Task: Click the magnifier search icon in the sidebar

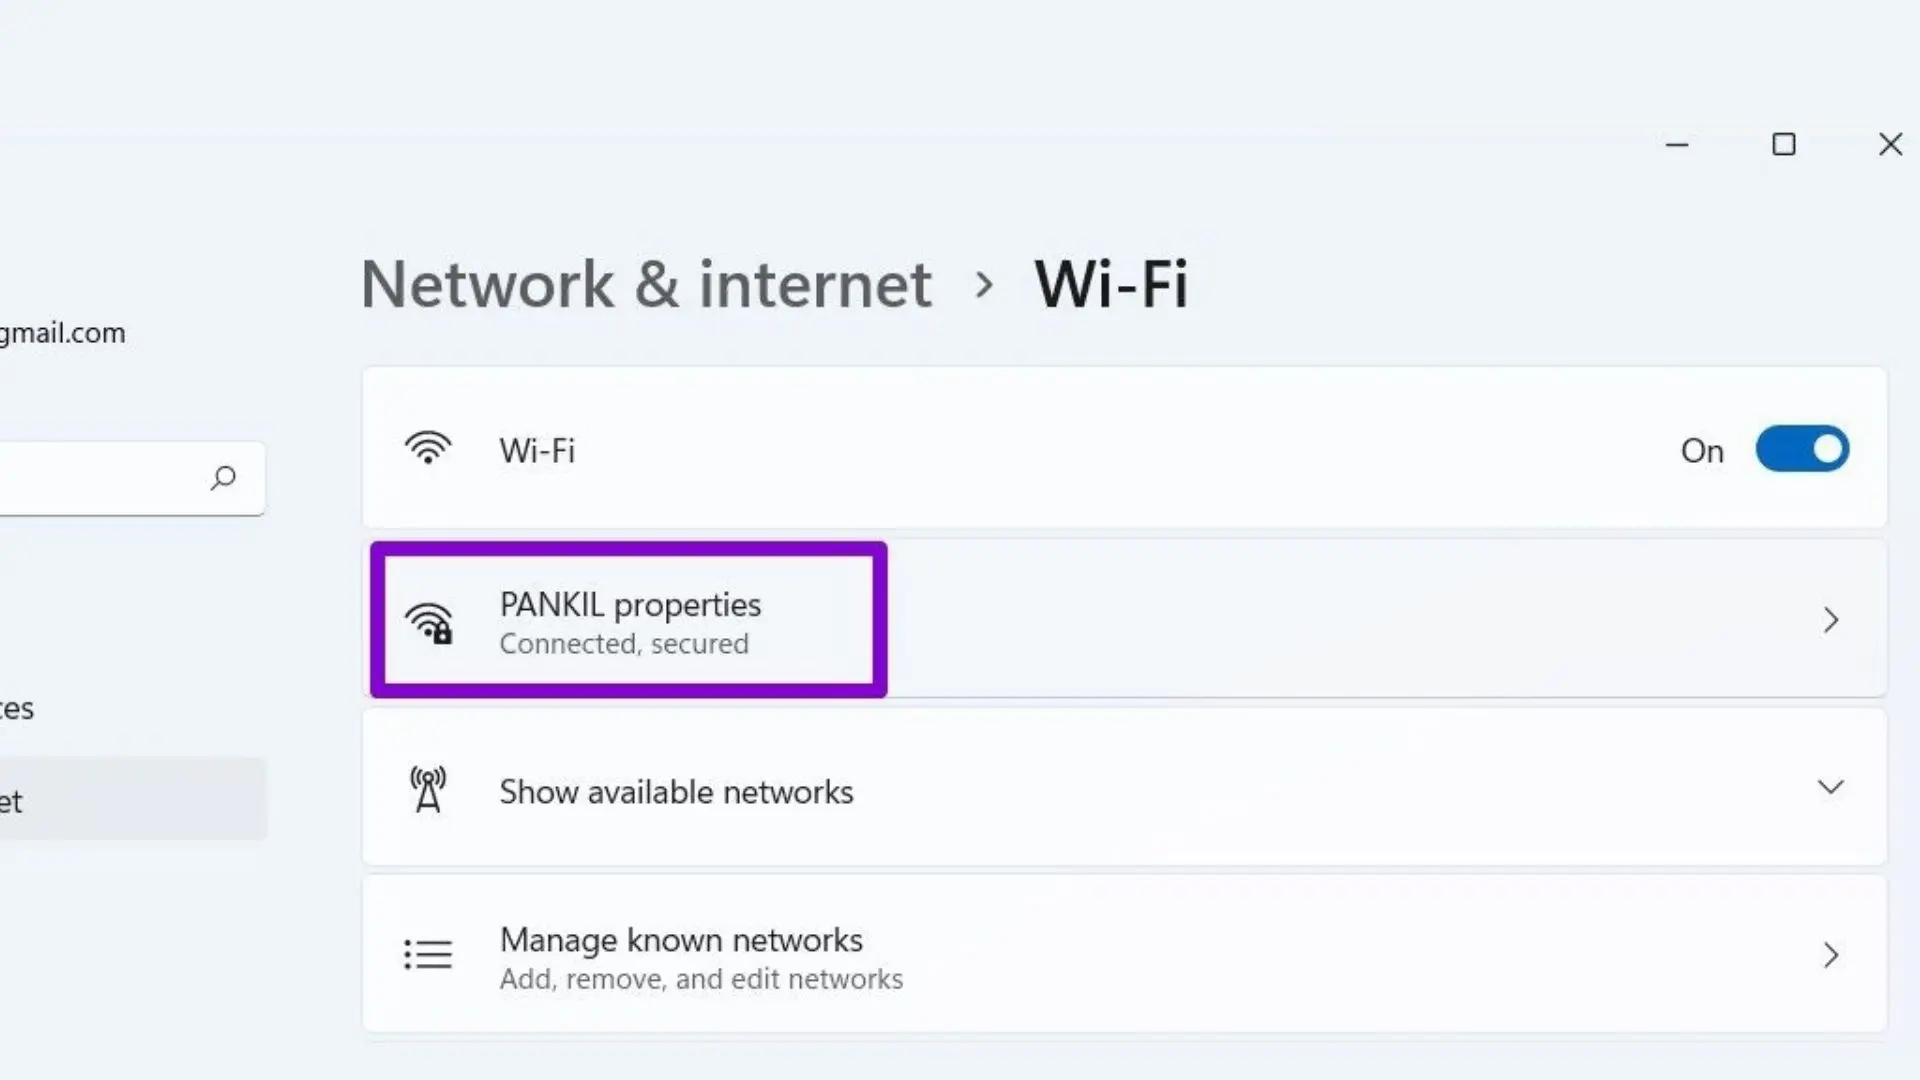Action: tap(223, 478)
